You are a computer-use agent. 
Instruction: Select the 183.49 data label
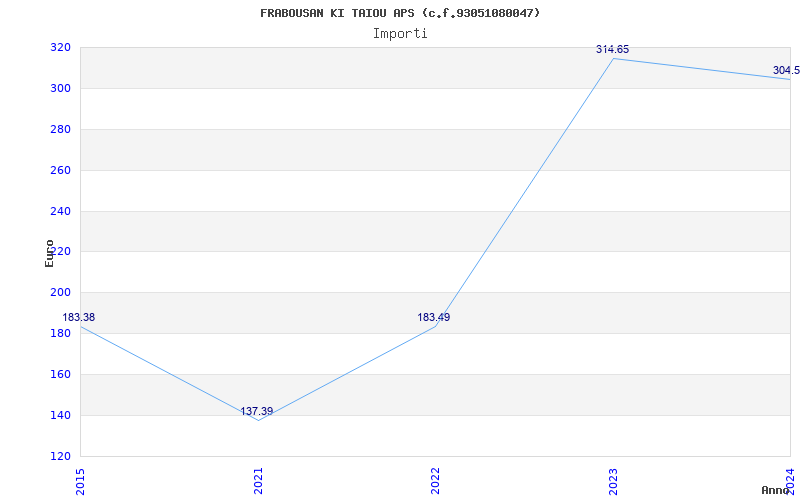click(434, 317)
